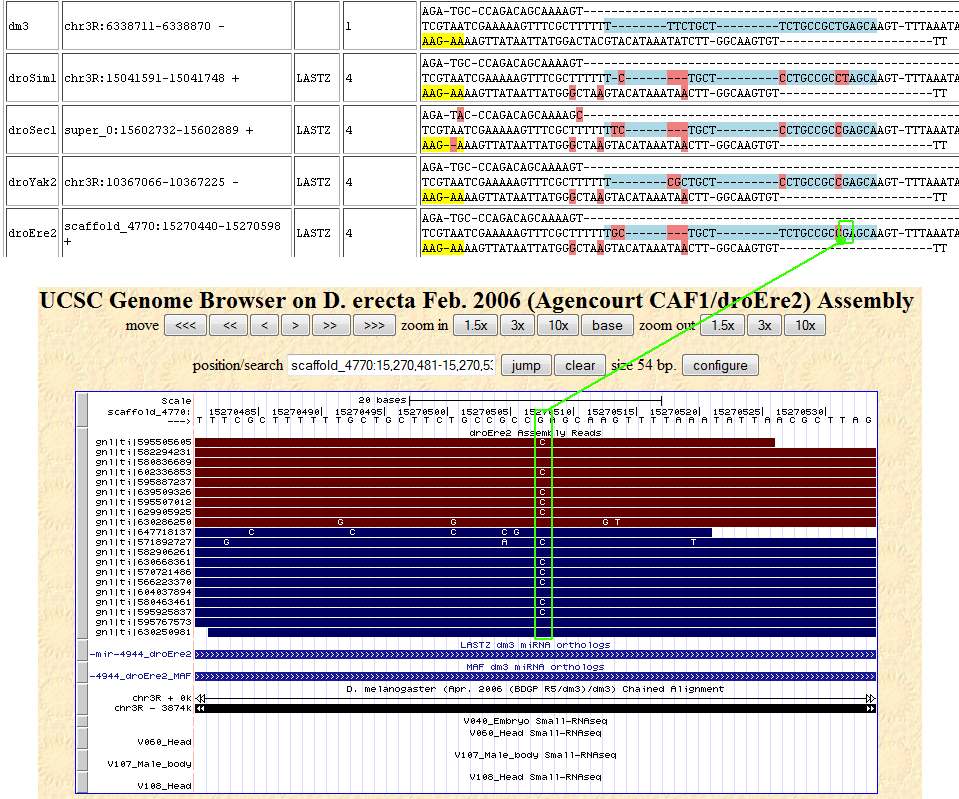The height and width of the screenshot is (799, 959).
Task: Click the chr3R - 3874k chain alignment bar
Action: click(x=535, y=708)
